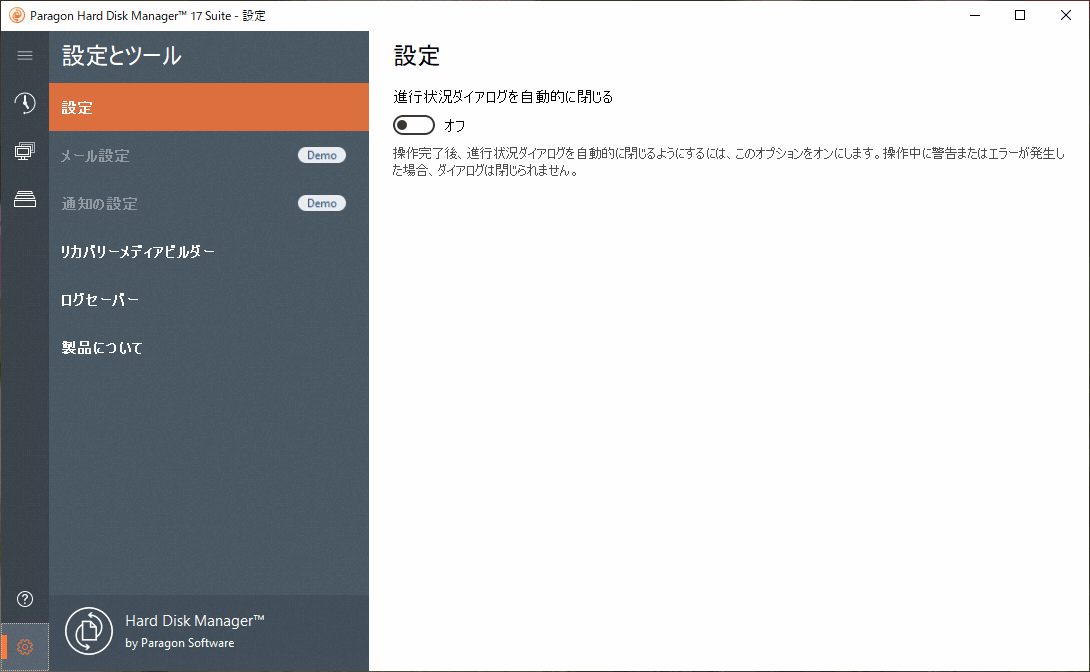Image resolution: width=1090 pixels, height=672 pixels.
Task: Open 製品について page
Action: click(100, 347)
